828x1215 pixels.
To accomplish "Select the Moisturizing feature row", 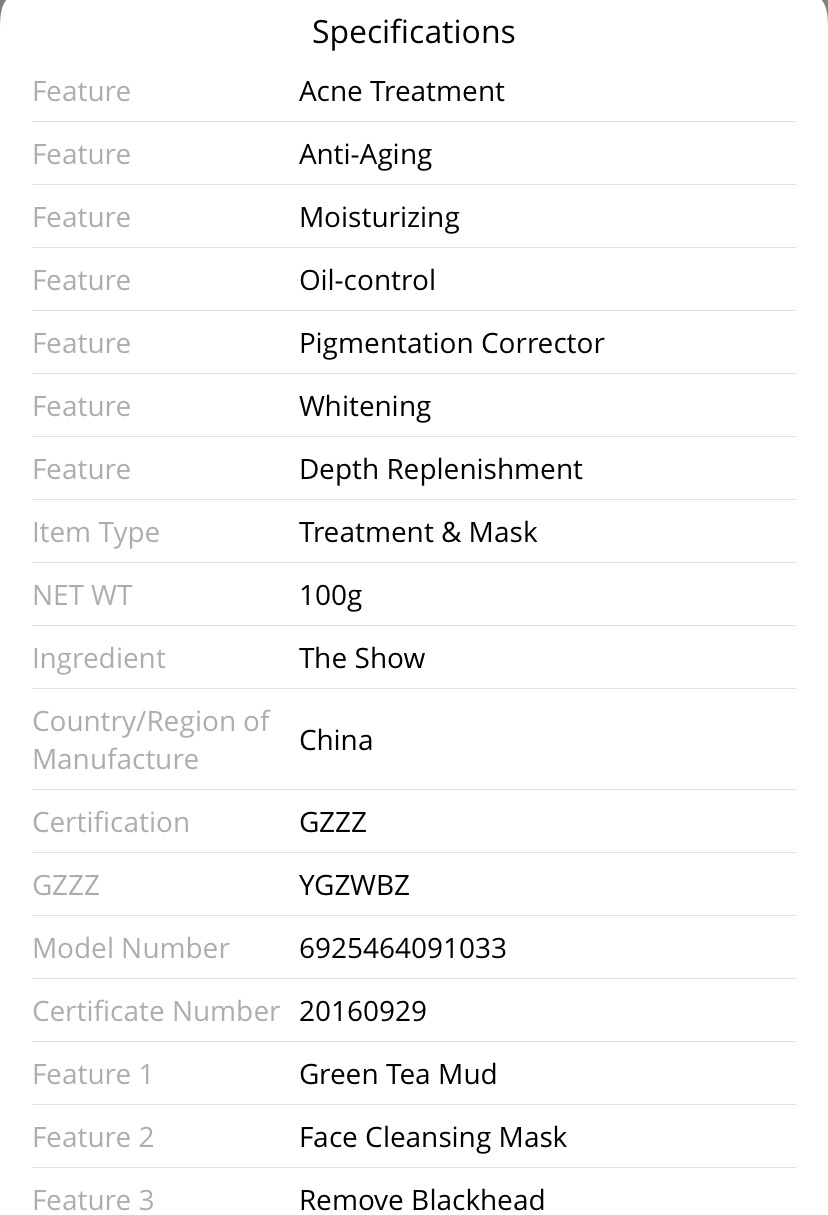I will [414, 217].
